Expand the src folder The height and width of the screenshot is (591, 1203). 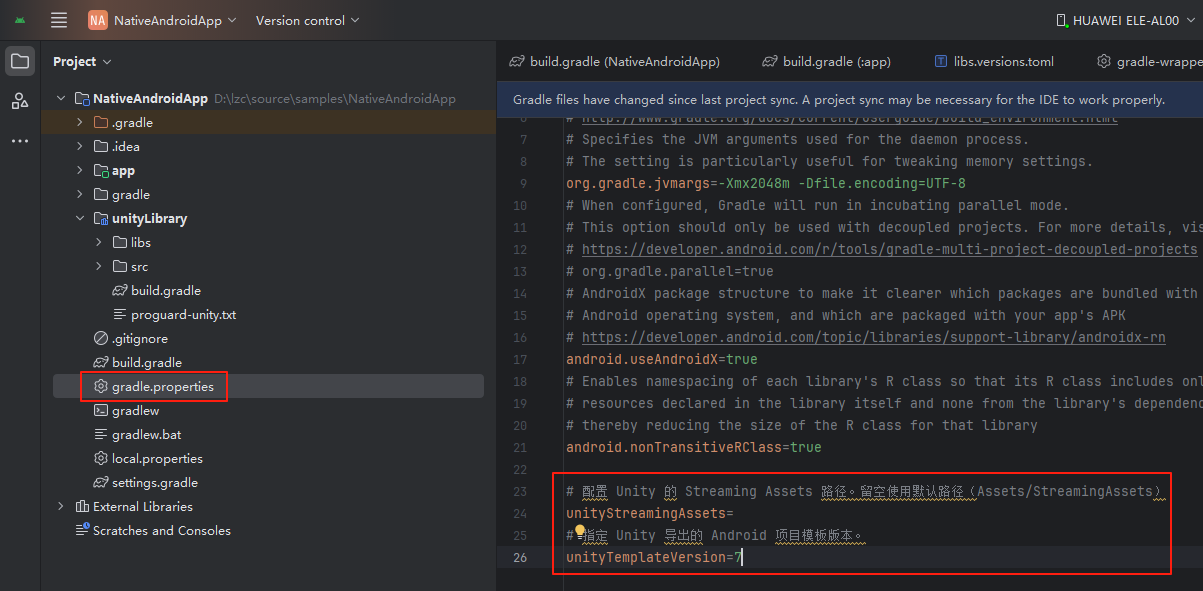[99, 267]
